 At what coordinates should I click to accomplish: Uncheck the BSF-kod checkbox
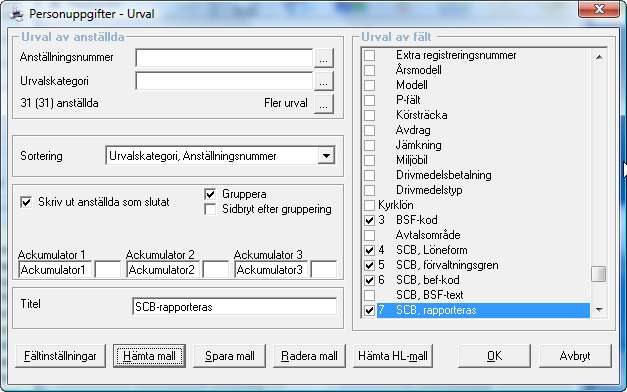[x=369, y=220]
